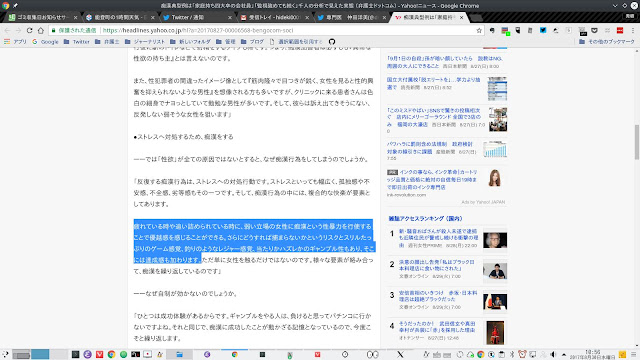The height and width of the screenshot is (360, 640).
Task: Click the blue Twitter-bird extension icon
Action: tap(543, 30)
